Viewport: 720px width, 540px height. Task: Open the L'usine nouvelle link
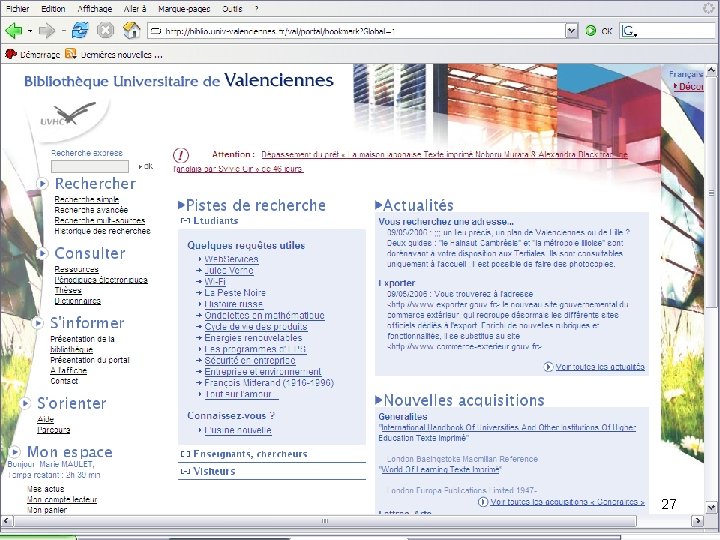tap(238, 430)
